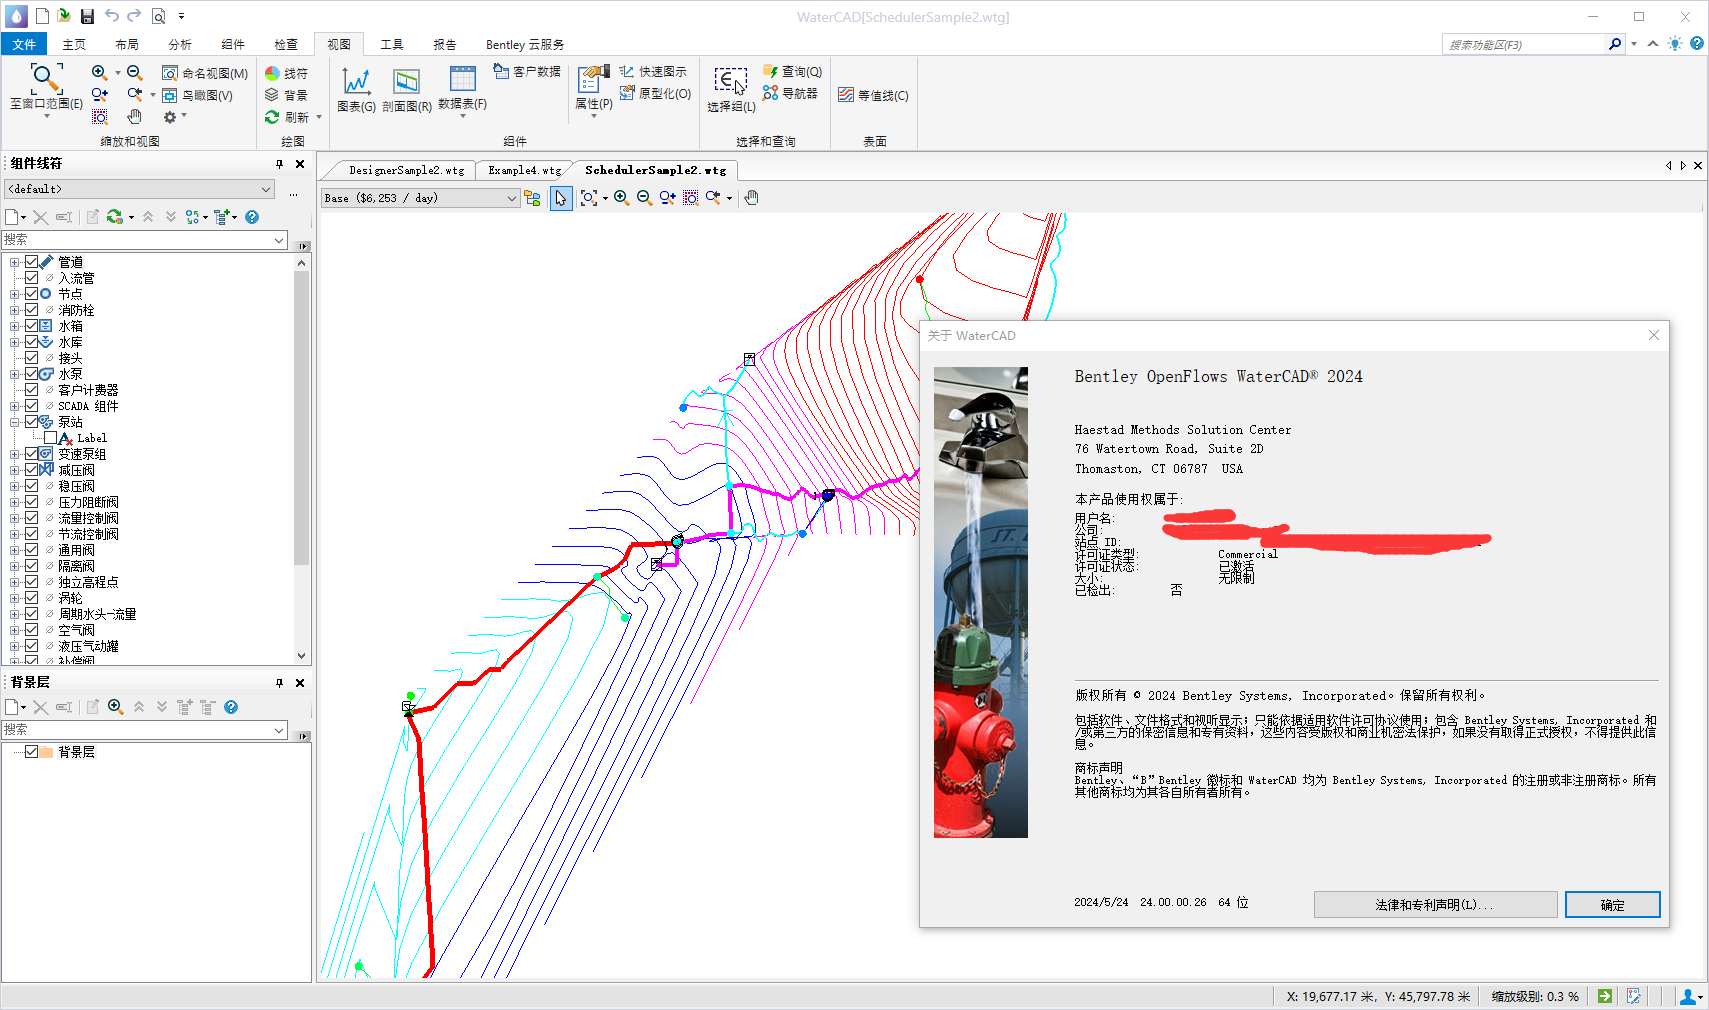Check the Label checkbox under 泵站

(50, 438)
